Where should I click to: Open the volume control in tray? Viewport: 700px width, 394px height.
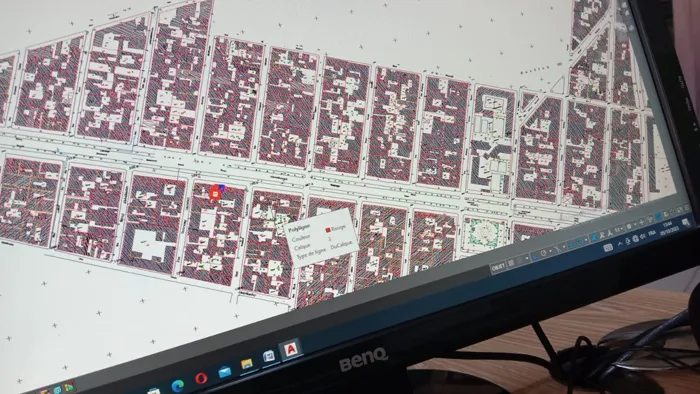[x=642, y=236]
